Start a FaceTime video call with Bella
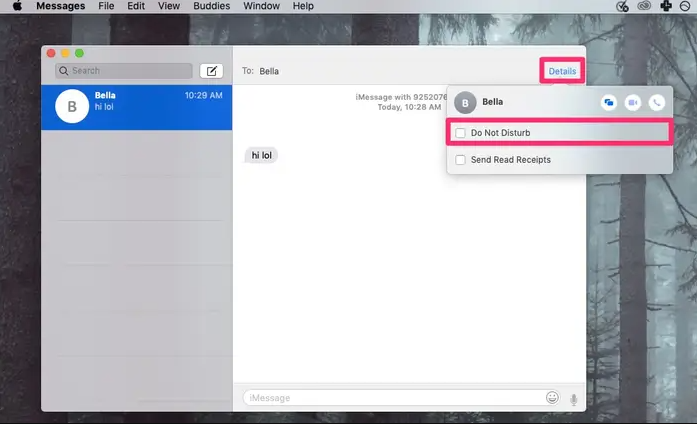Screen dimensions: 697x424 tap(633, 103)
